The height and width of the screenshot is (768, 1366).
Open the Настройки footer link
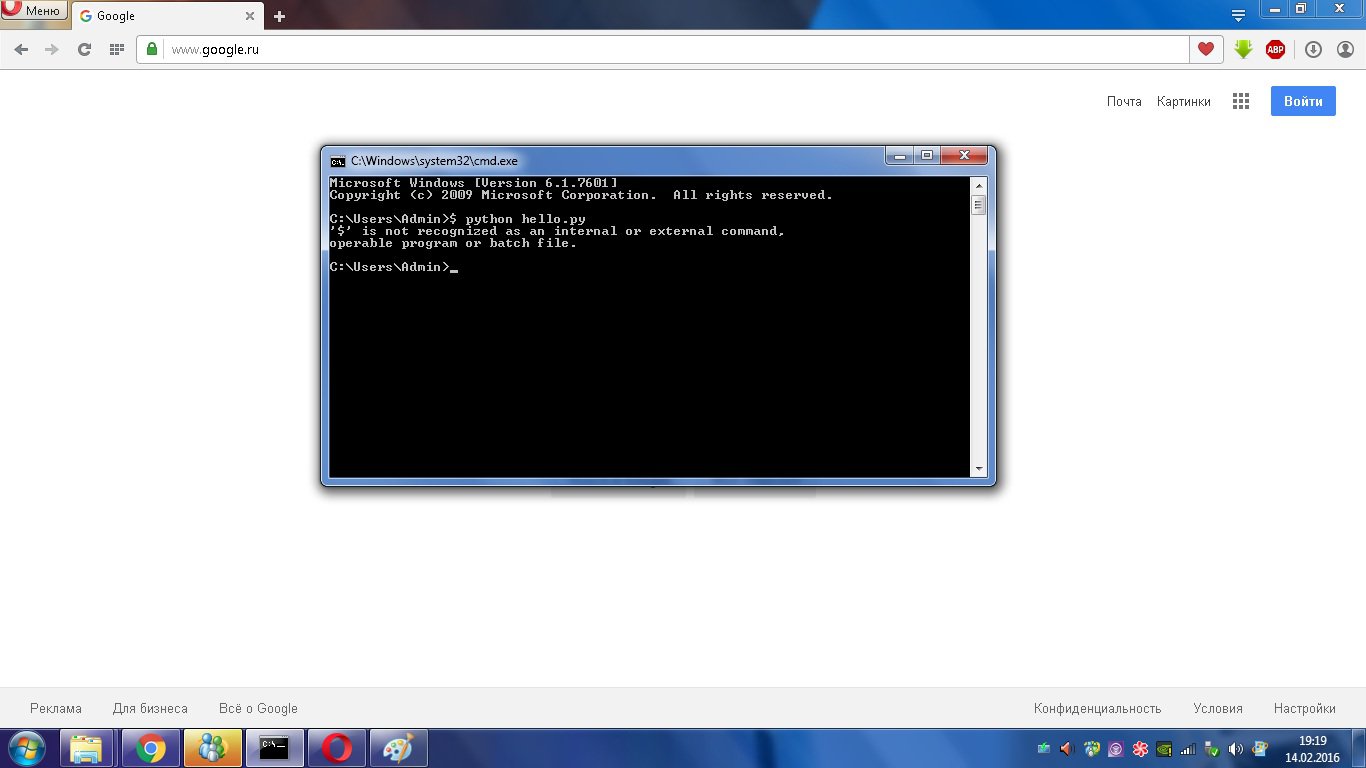tap(1305, 708)
